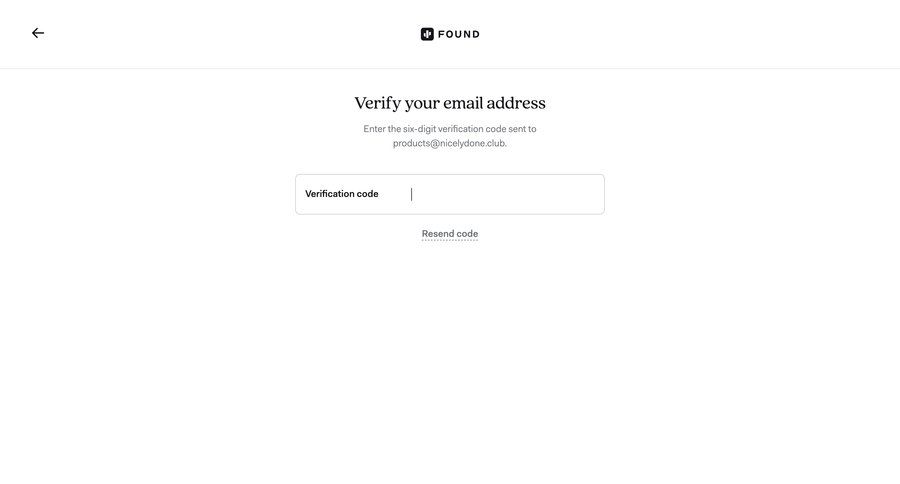Screen dimensions: 900x484
Task: Click the "Verification code" field label
Action: pyautogui.click(x=342, y=194)
